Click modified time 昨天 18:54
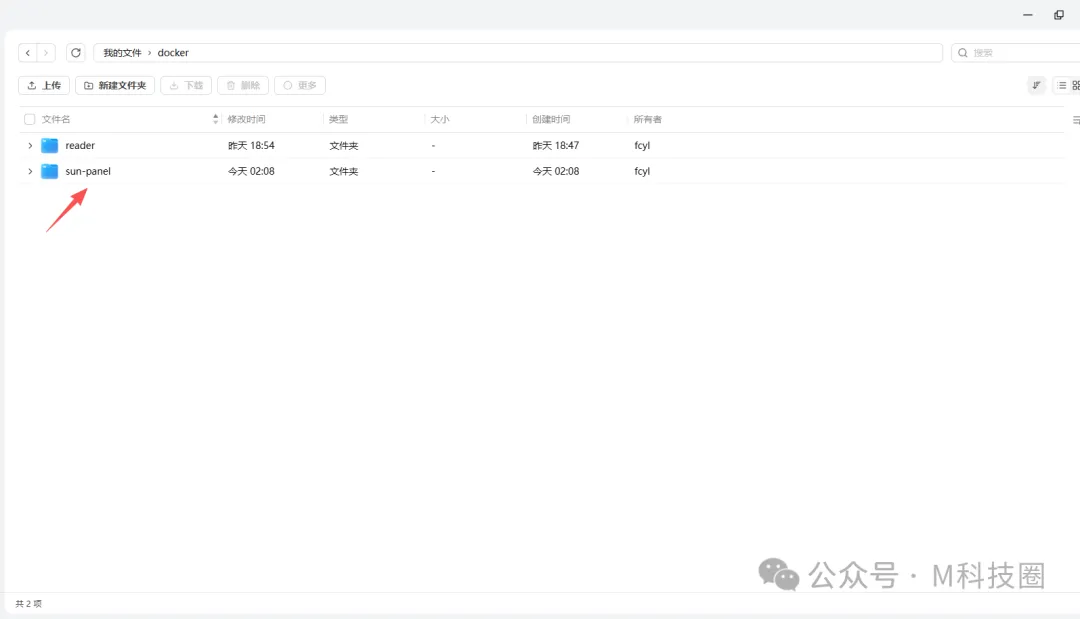This screenshot has height=619, width=1080. [x=251, y=145]
